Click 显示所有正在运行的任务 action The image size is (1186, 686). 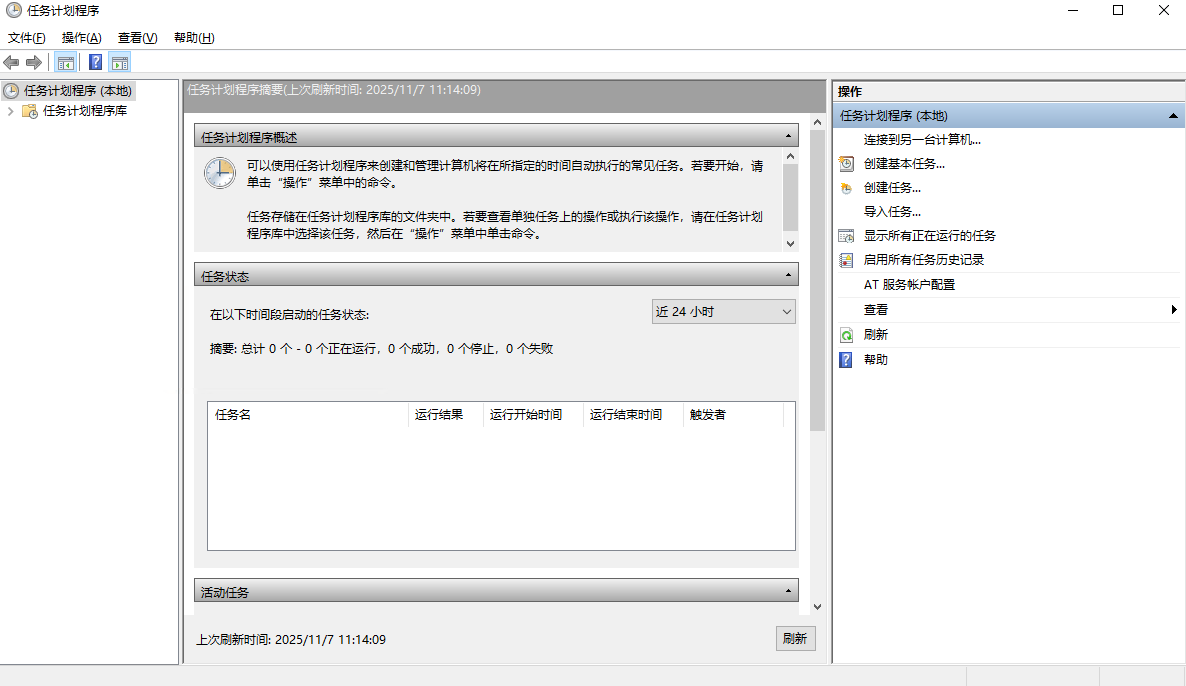coord(930,236)
